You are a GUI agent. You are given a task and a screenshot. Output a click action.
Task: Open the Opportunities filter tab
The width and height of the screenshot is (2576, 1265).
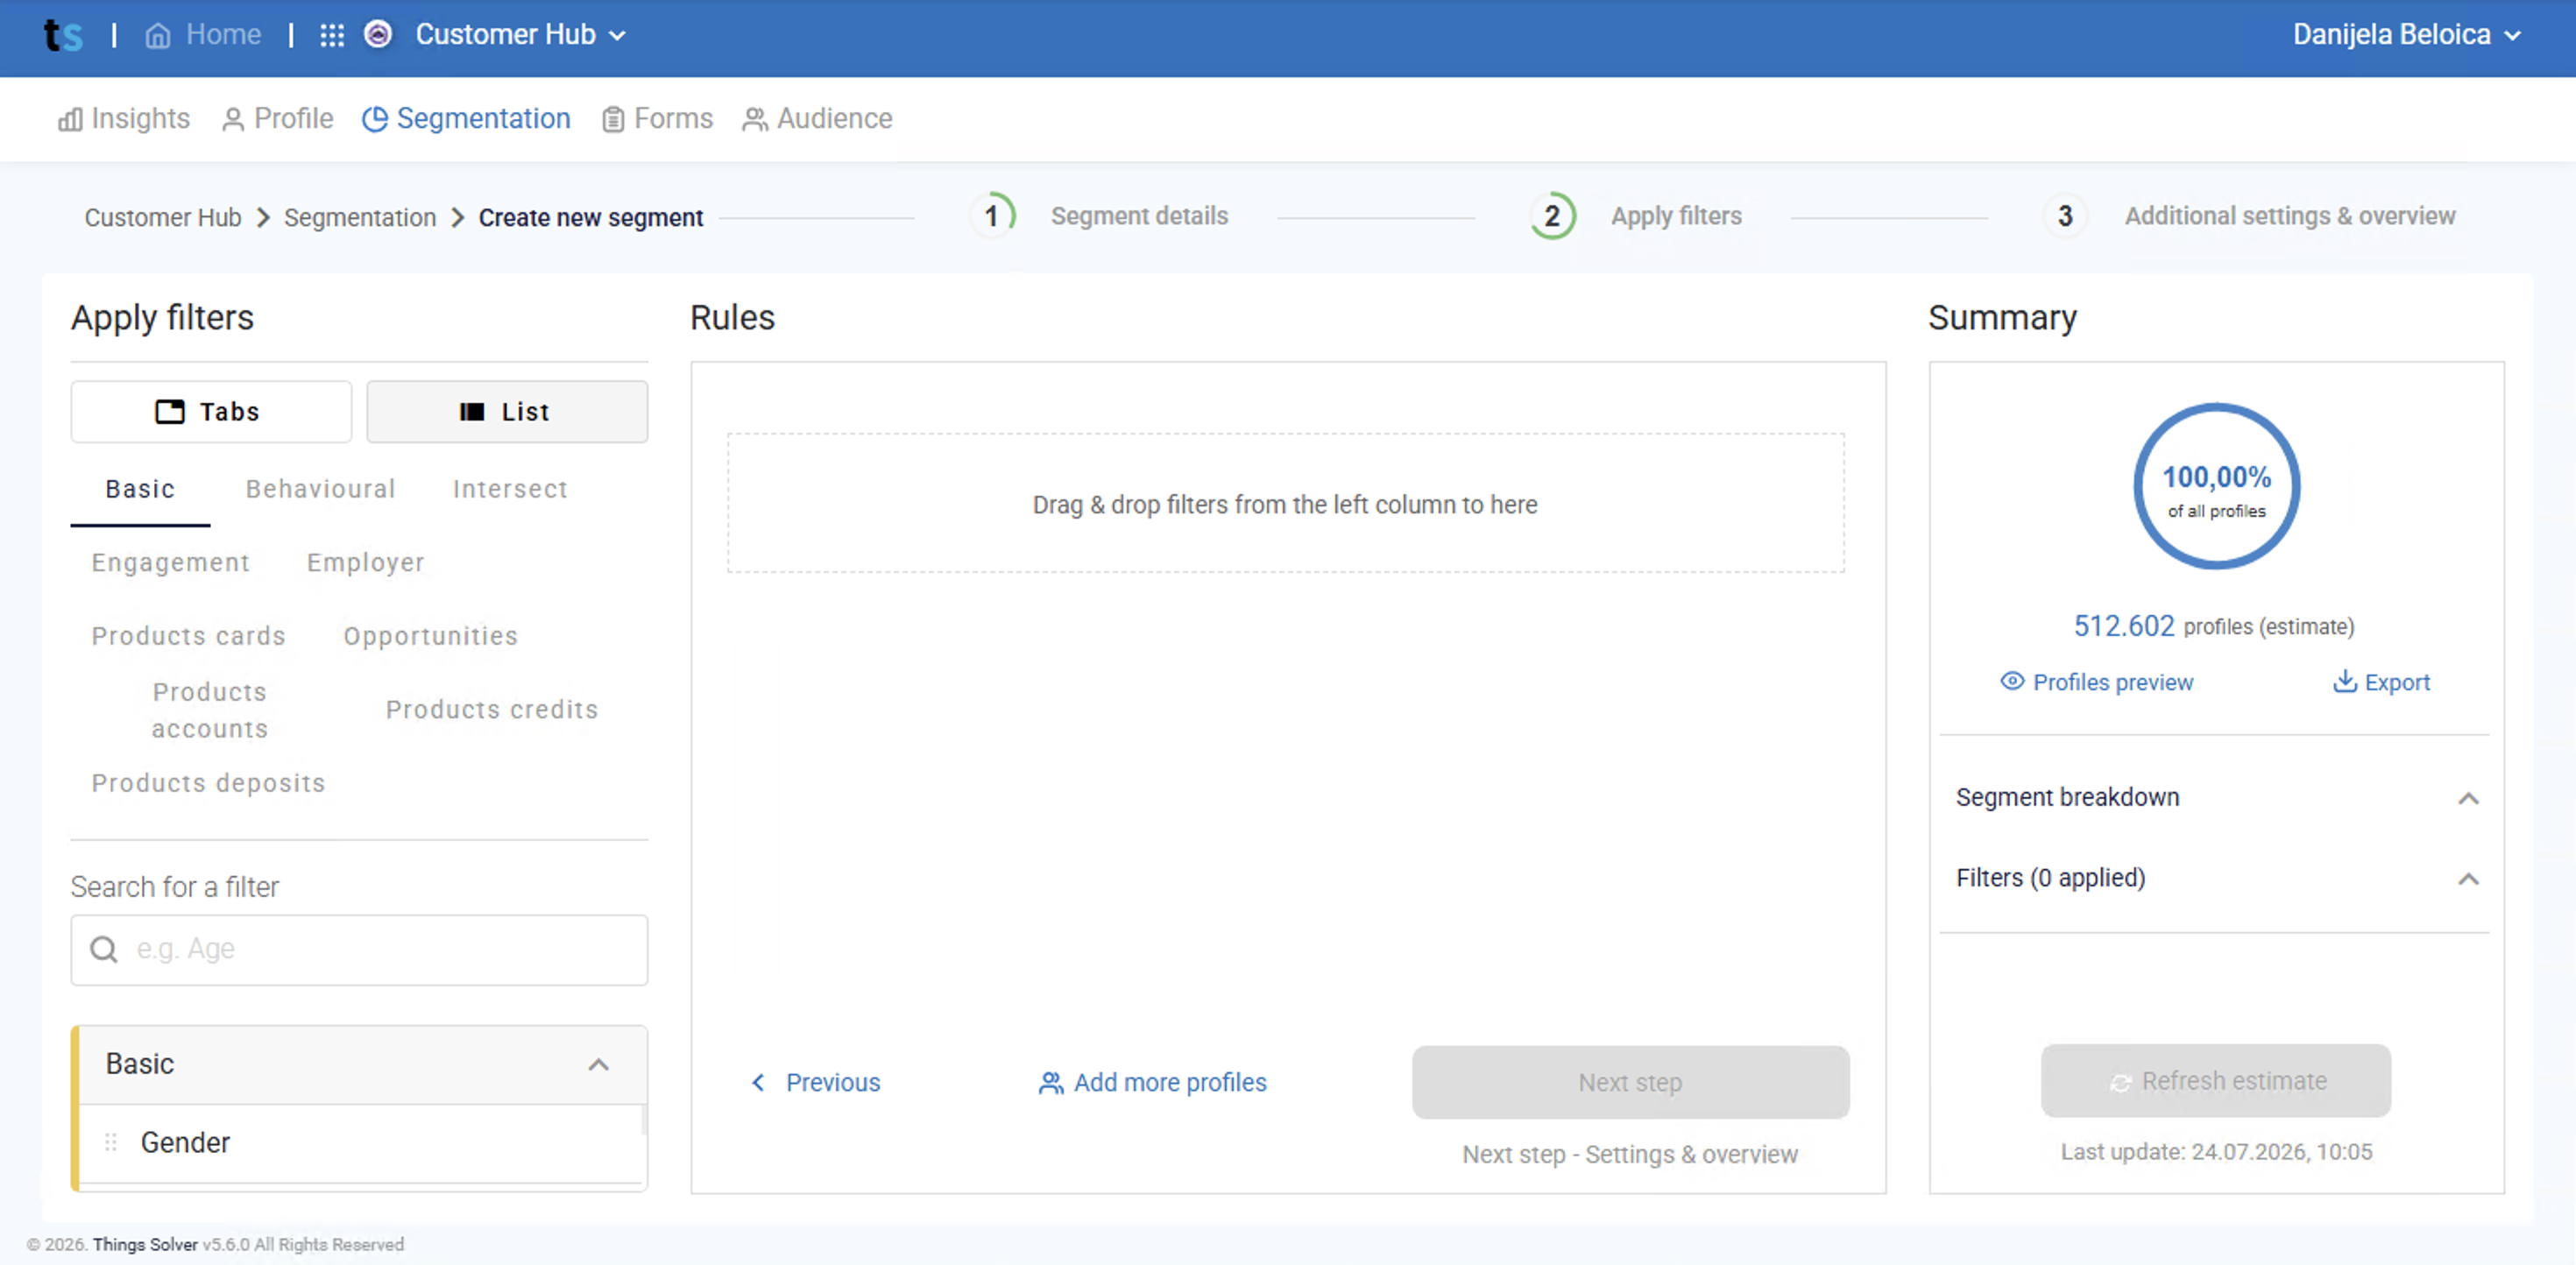pyautogui.click(x=431, y=637)
